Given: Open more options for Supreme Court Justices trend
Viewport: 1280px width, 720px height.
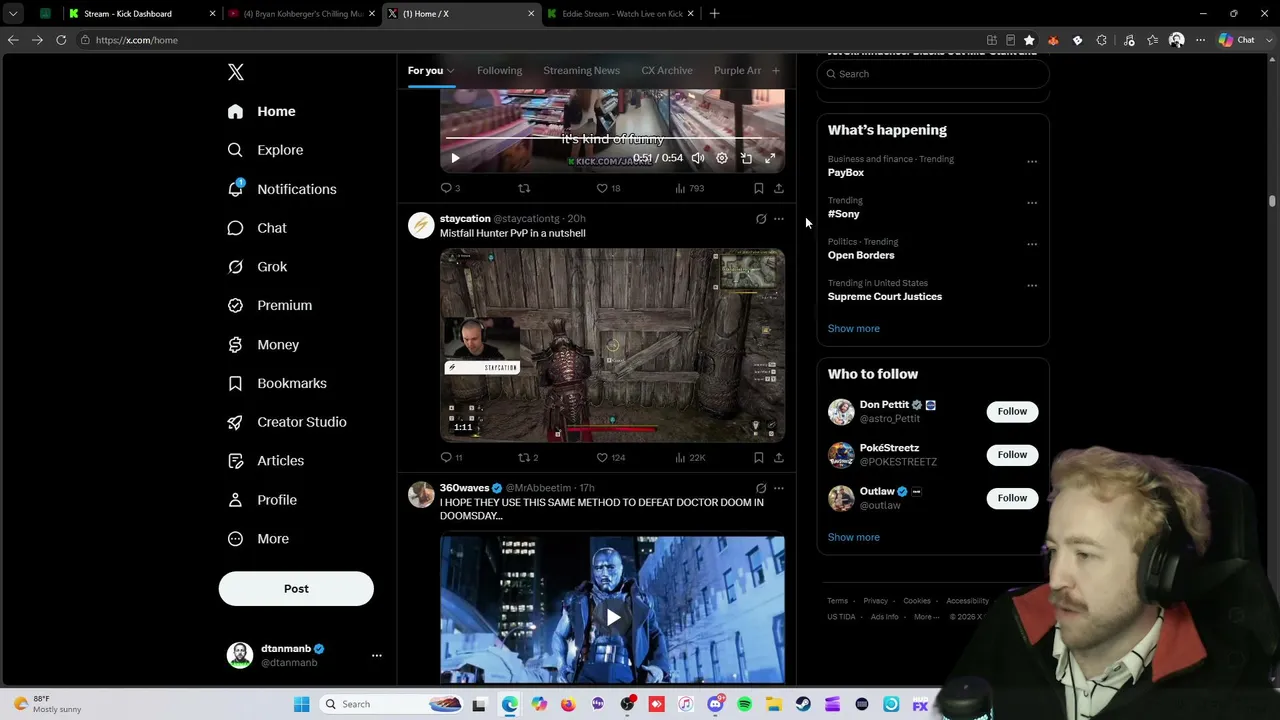Looking at the screenshot, I should pyautogui.click(x=1032, y=286).
